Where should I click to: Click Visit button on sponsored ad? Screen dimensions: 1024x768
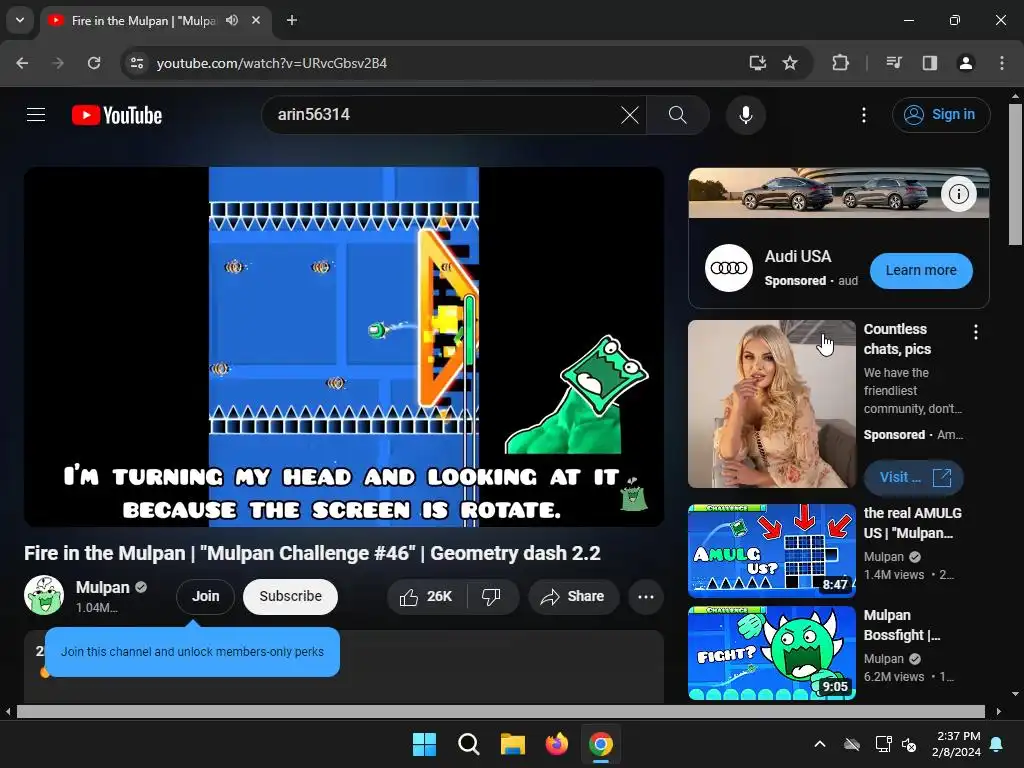coord(914,477)
